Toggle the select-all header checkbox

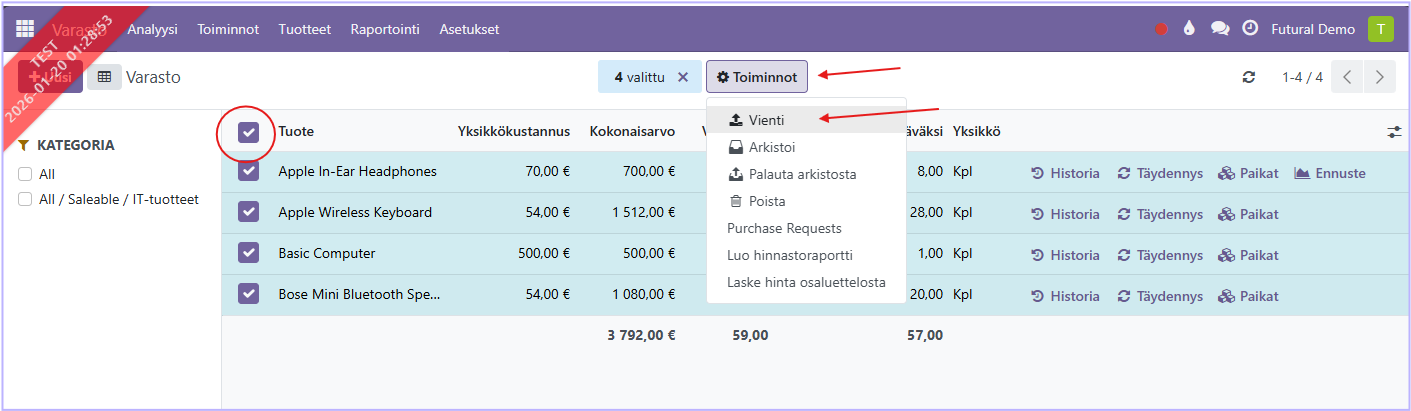pos(249,132)
